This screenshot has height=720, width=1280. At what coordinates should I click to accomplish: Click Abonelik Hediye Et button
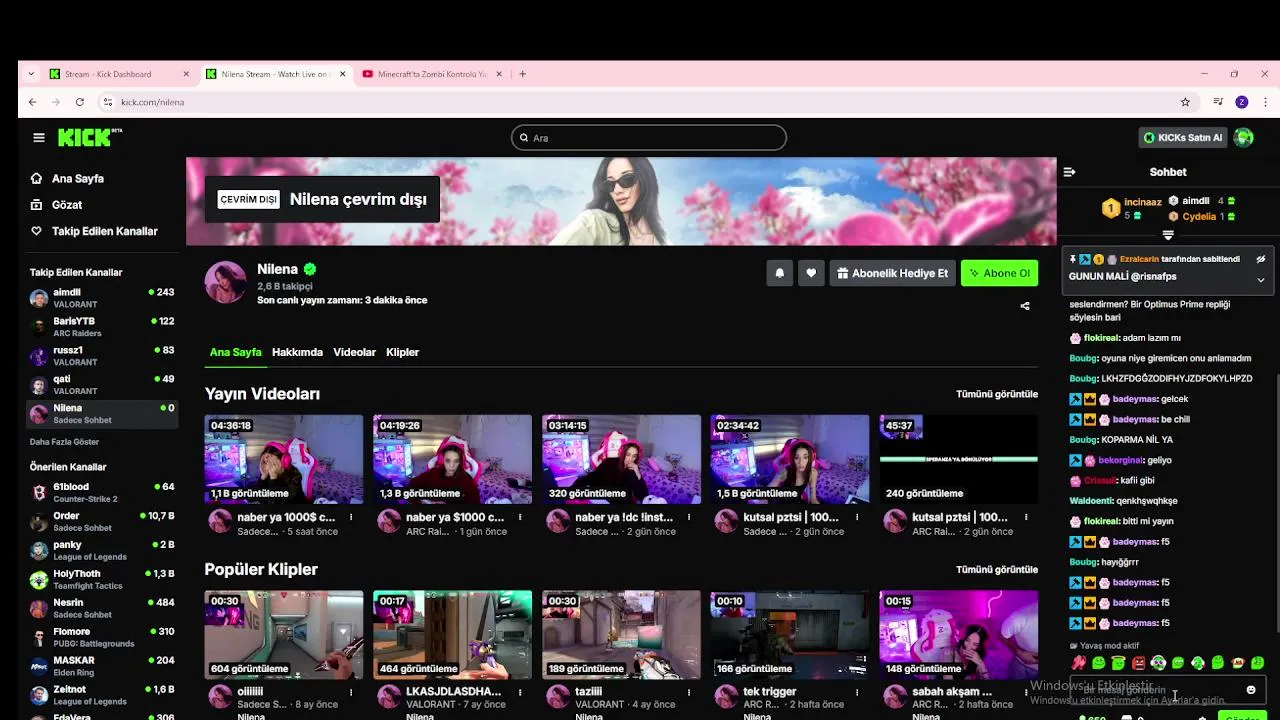click(892, 273)
